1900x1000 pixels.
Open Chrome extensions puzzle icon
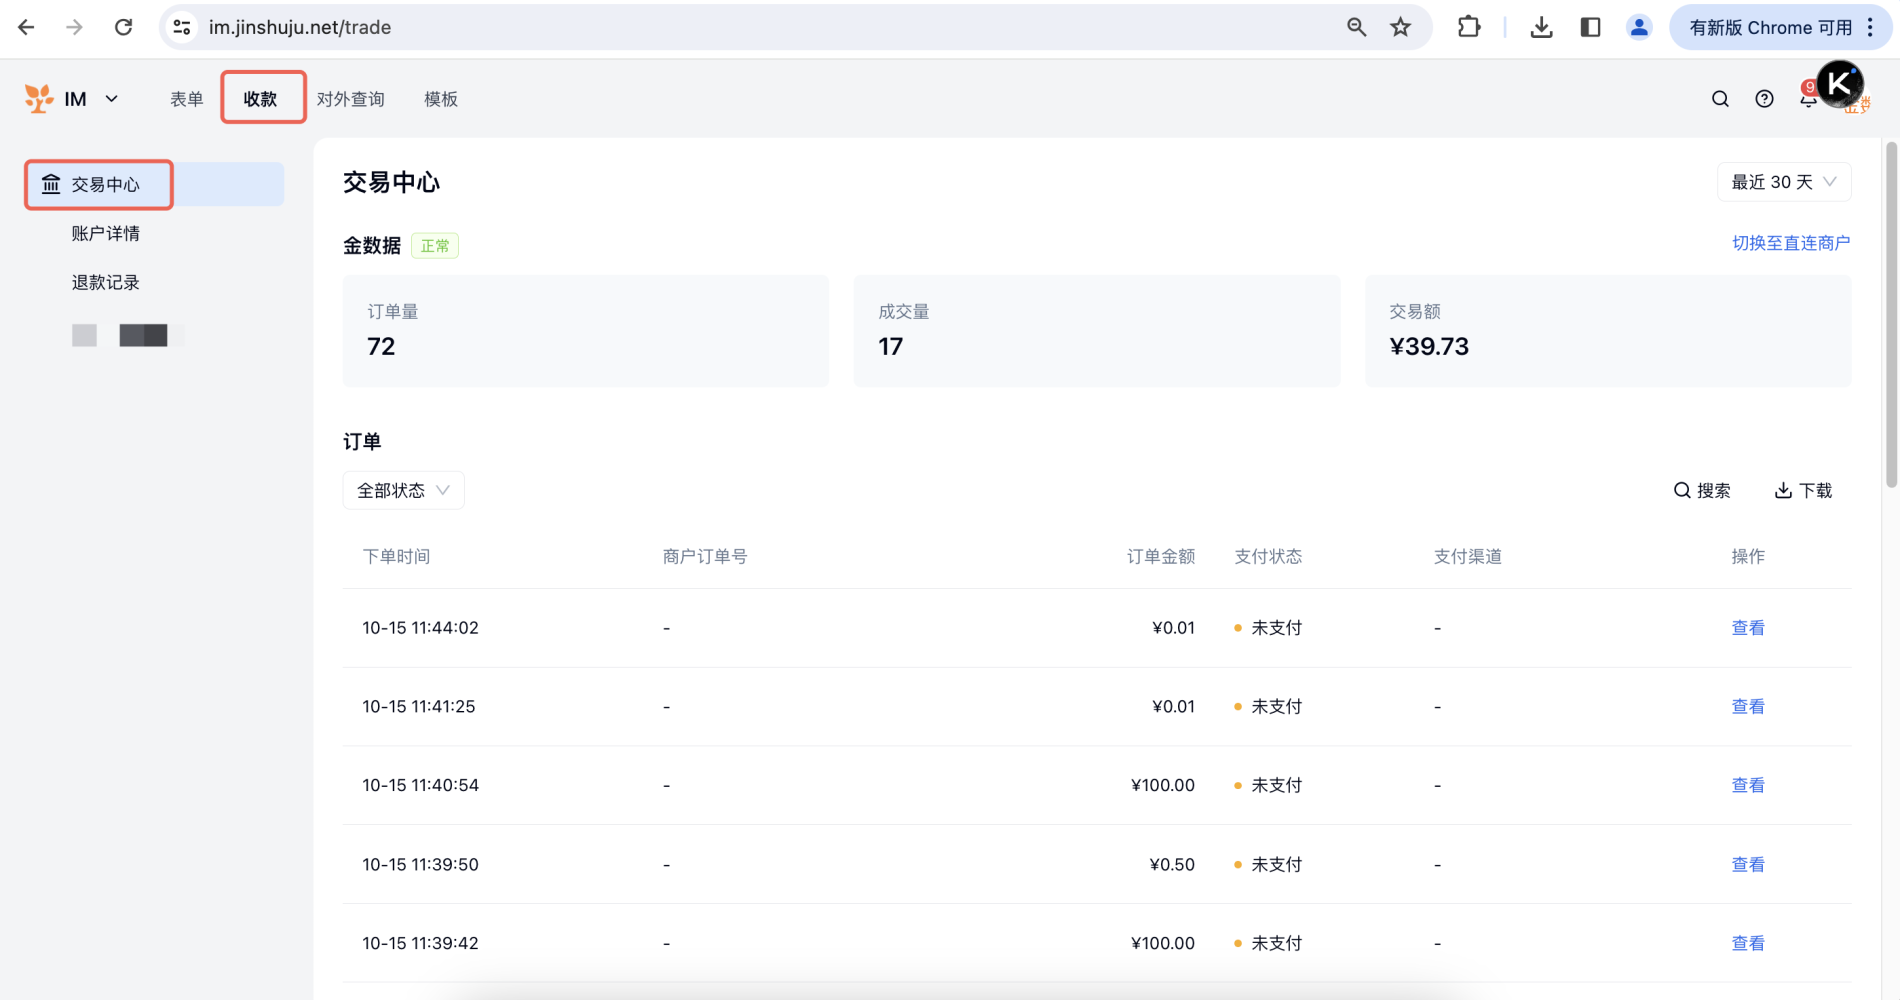(1468, 27)
